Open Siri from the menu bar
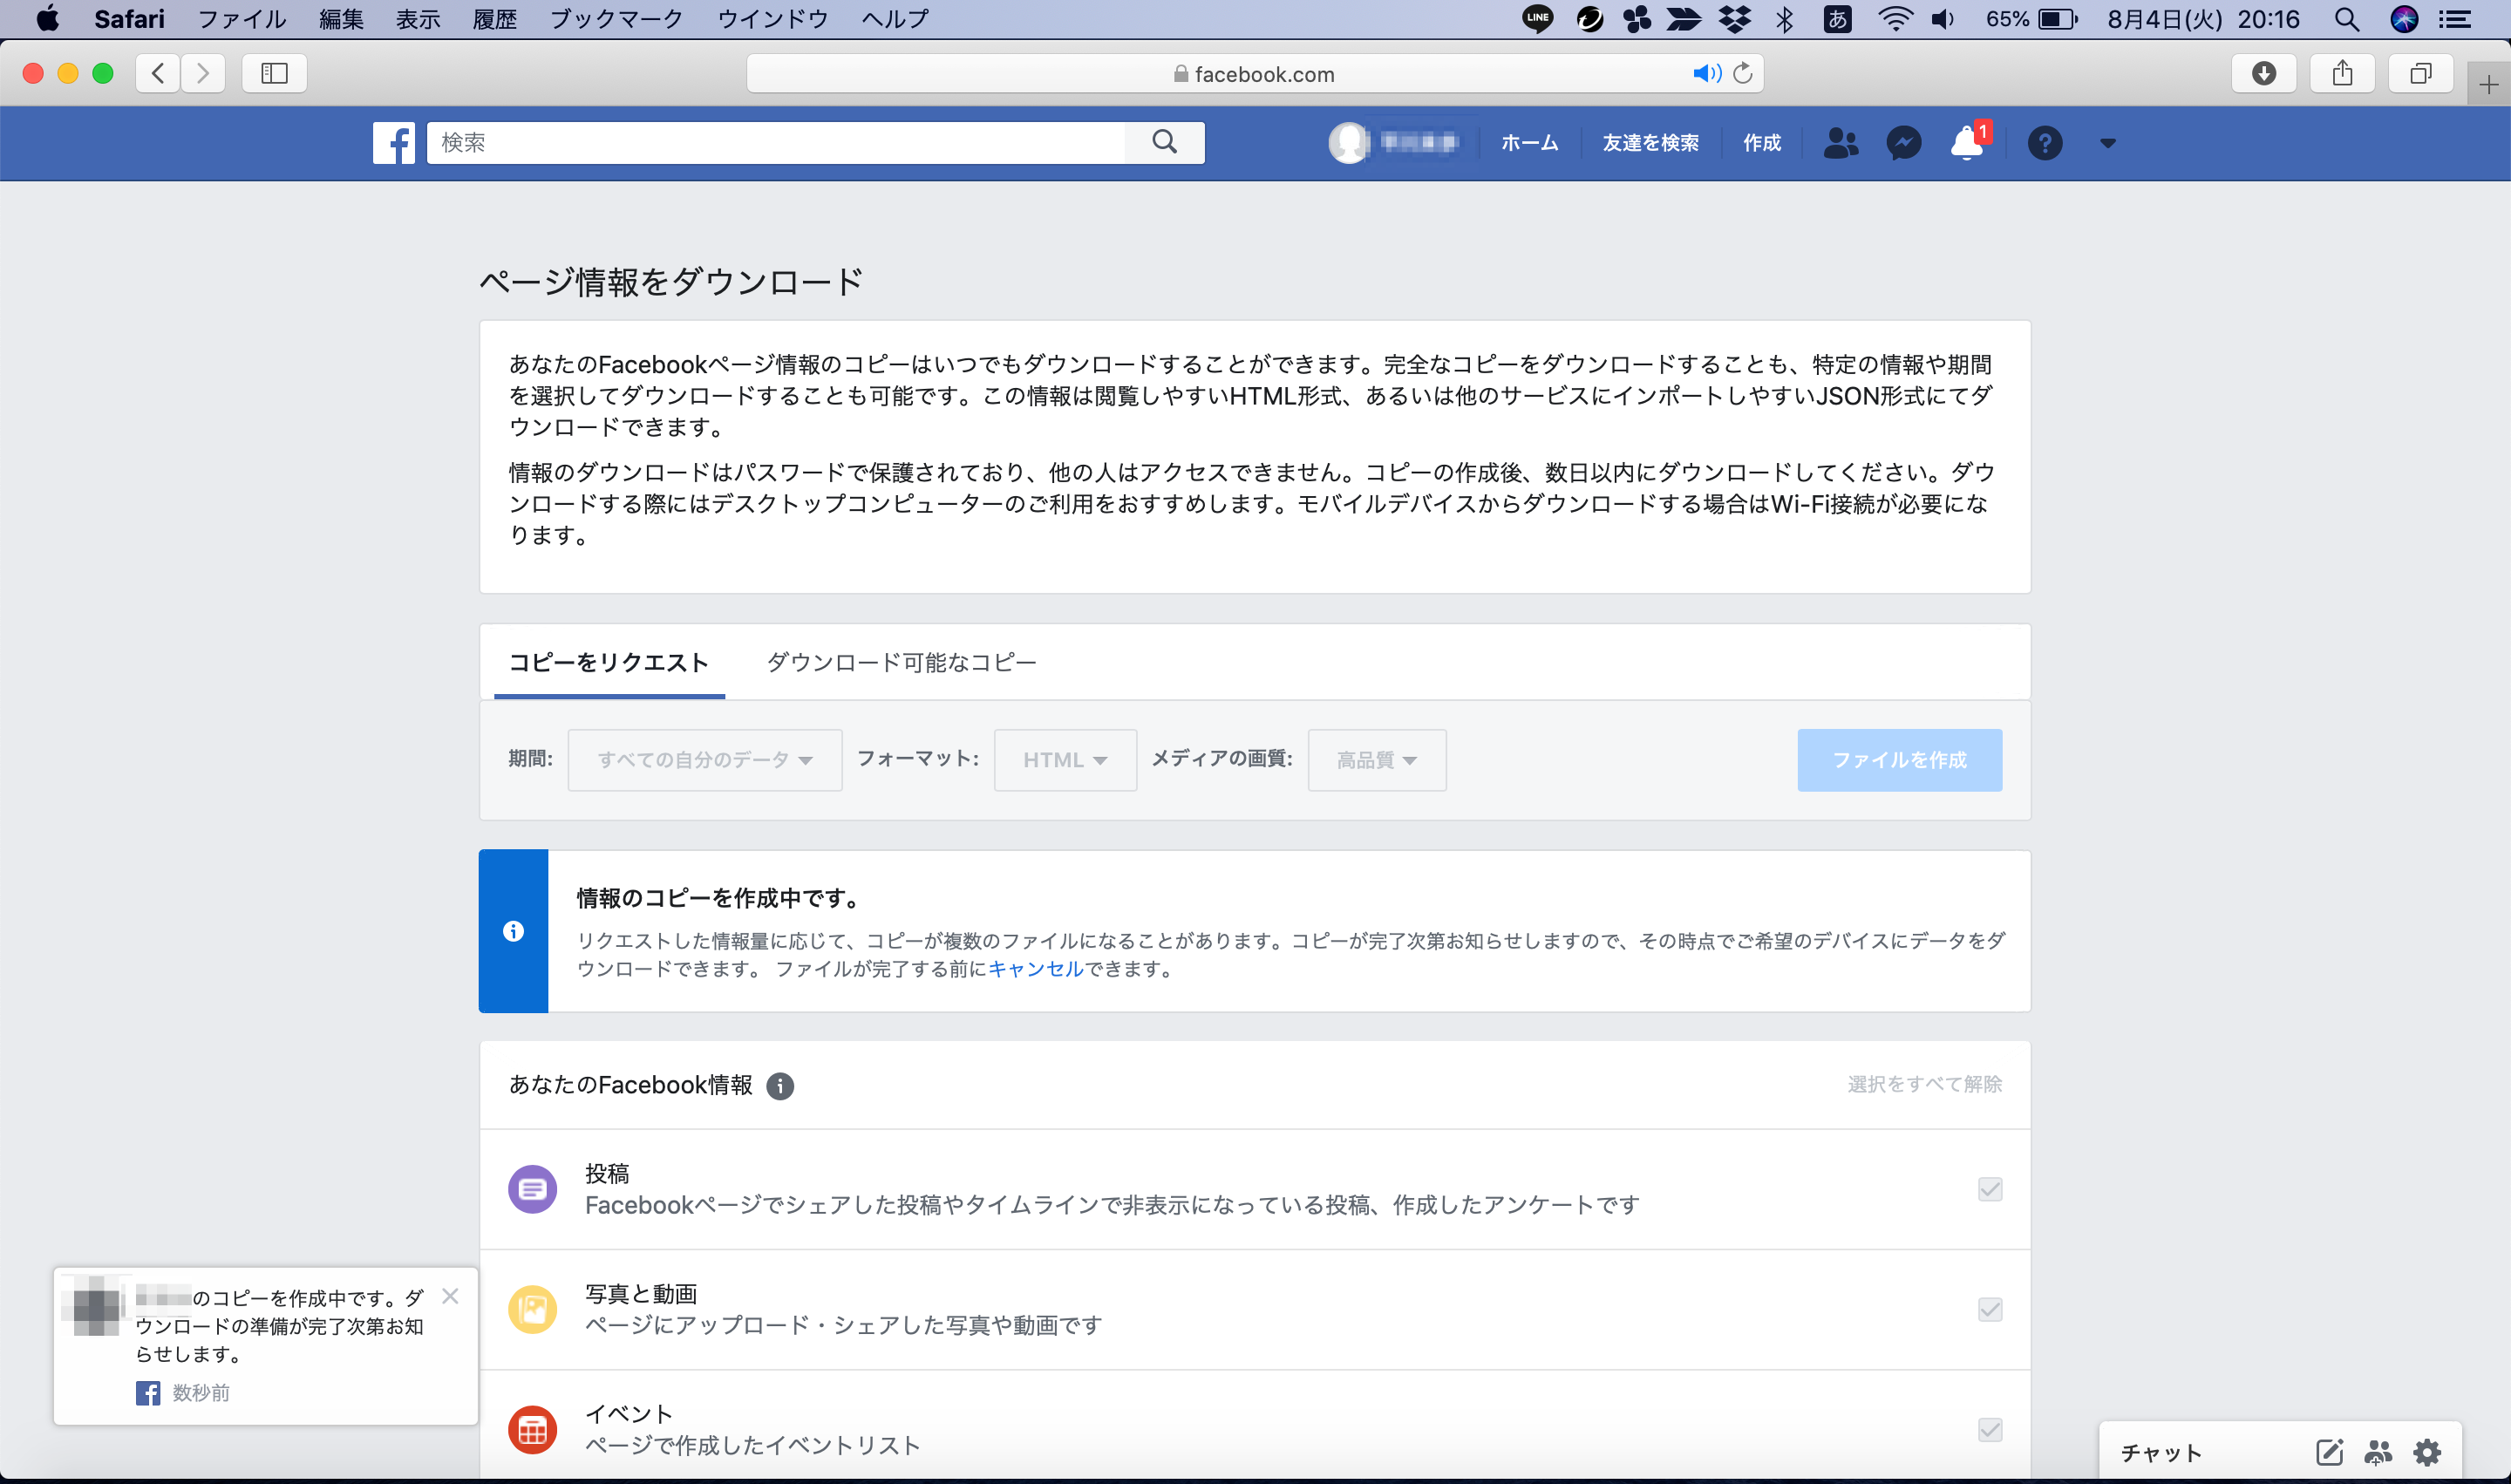This screenshot has width=2511, height=1484. [x=2404, y=19]
